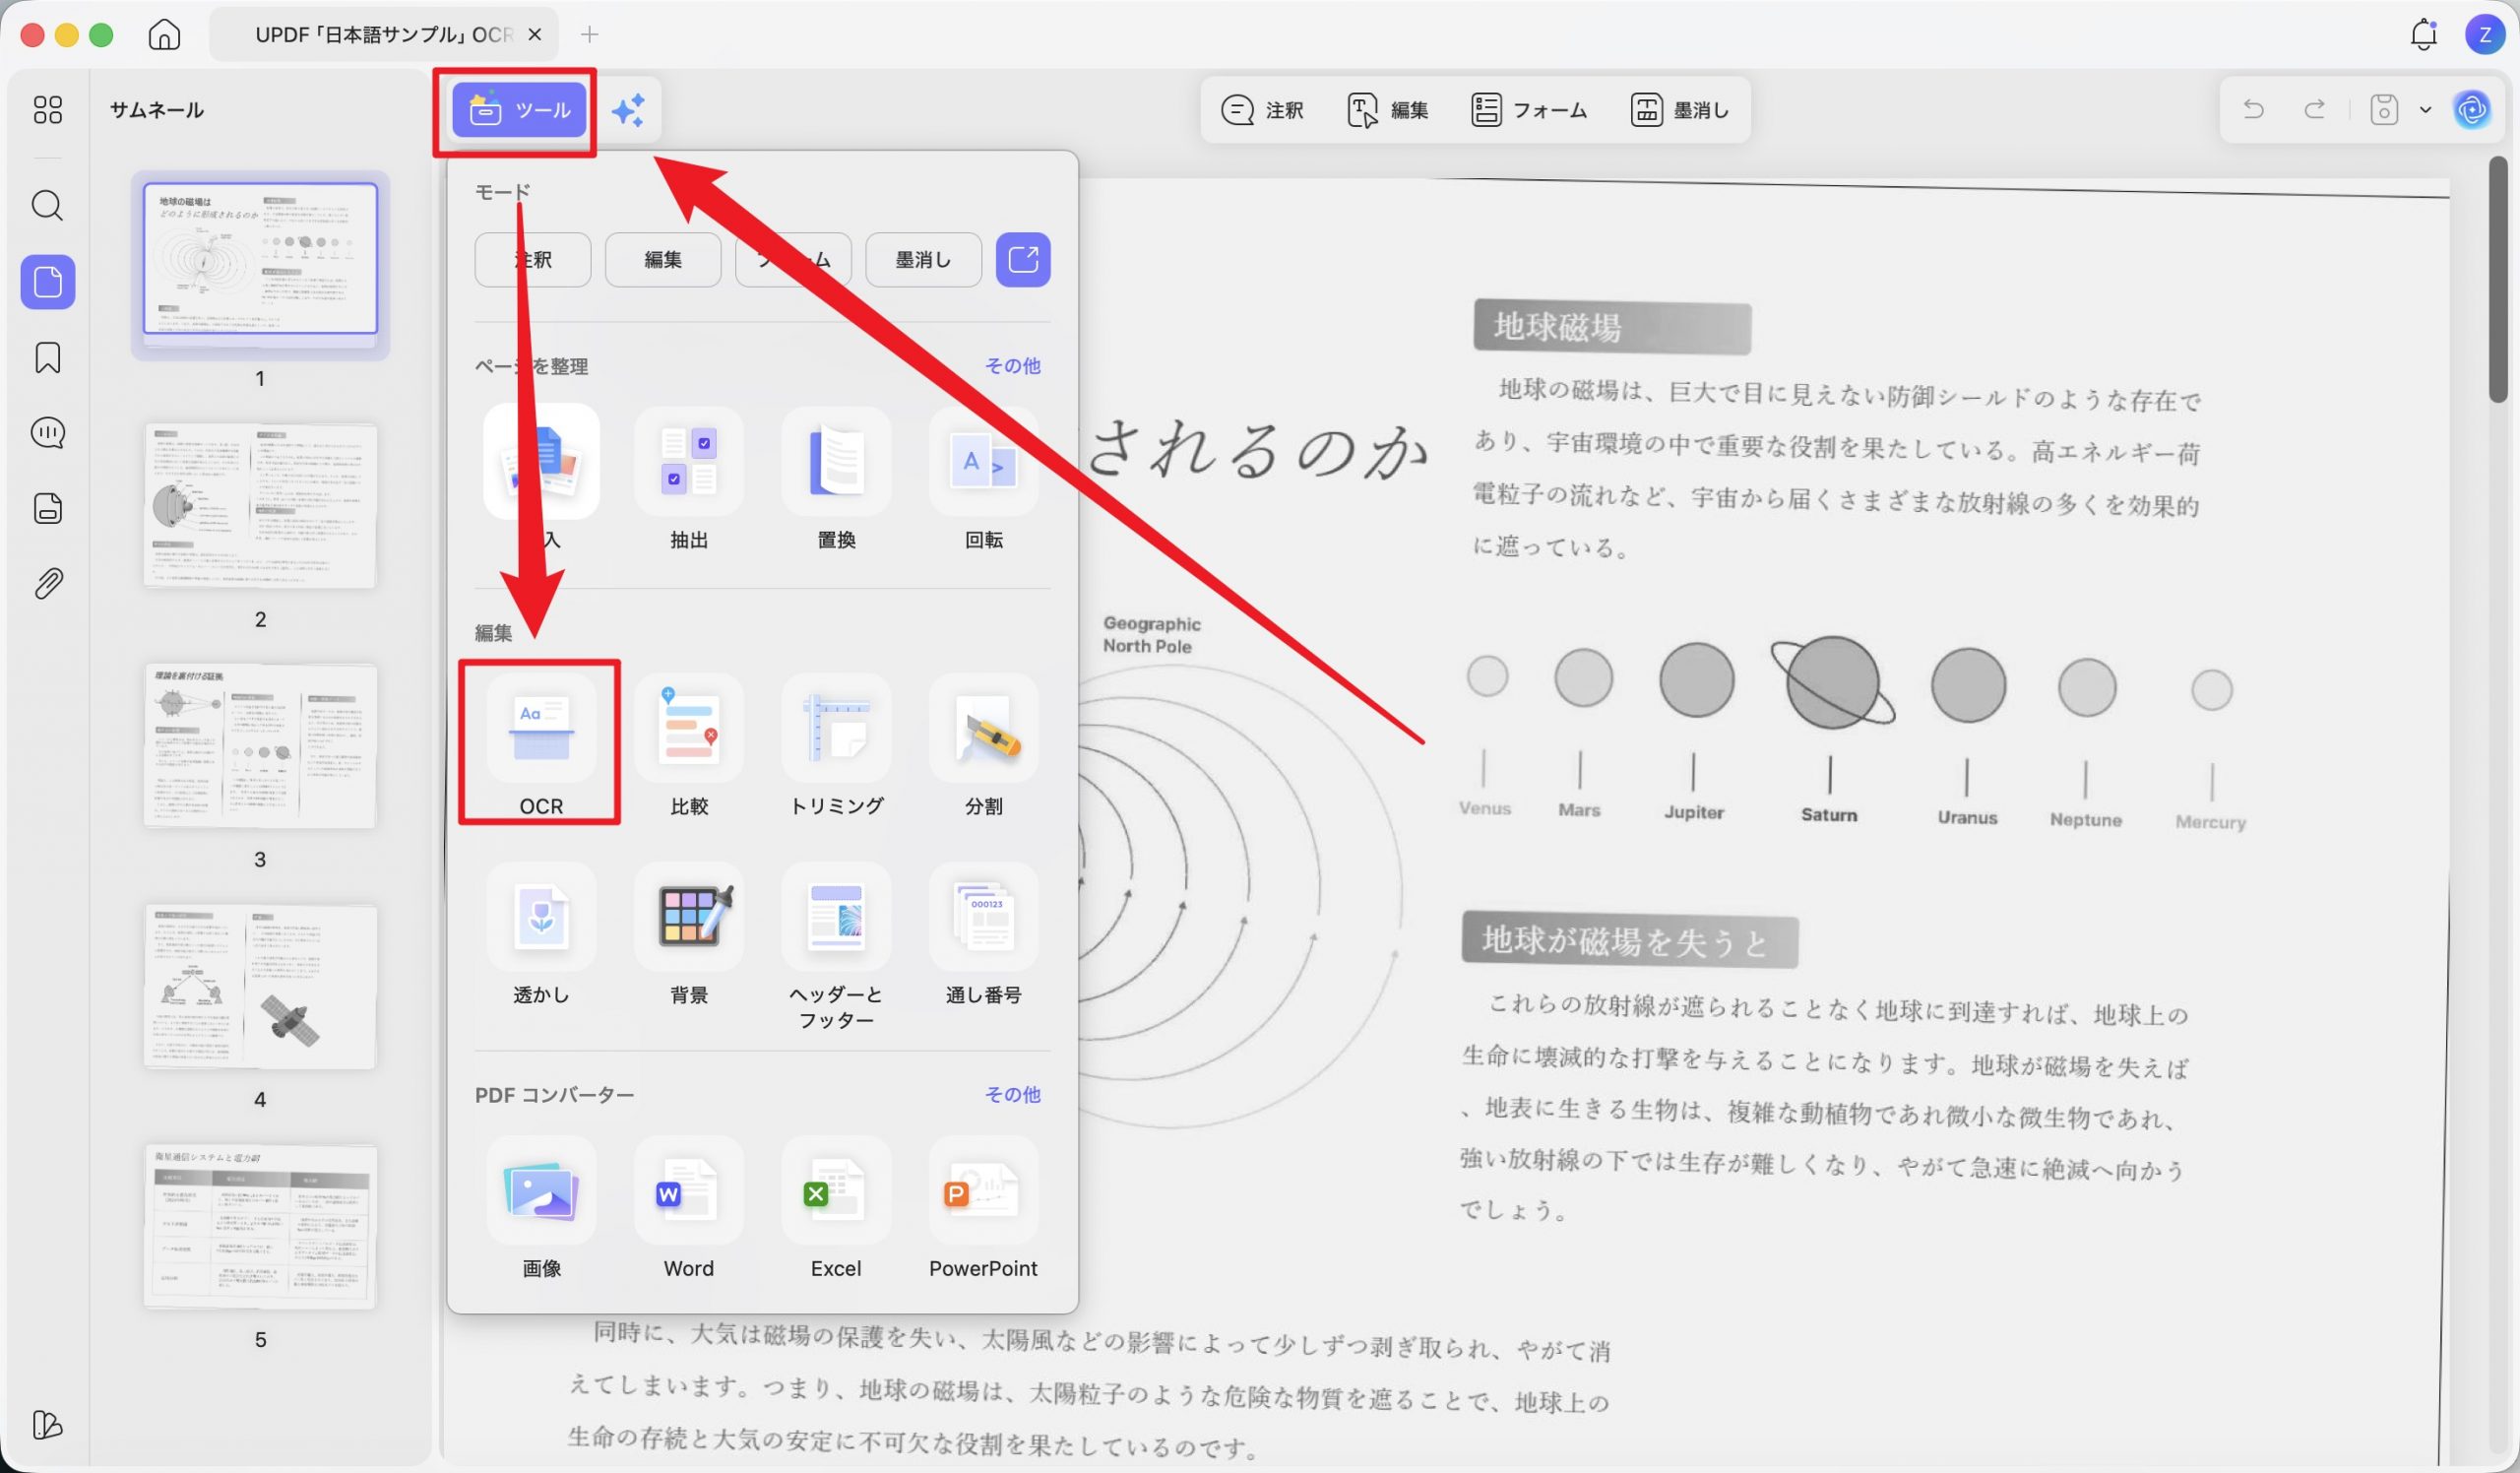
Task: Choose the 置換 (replace pages) tool
Action: coord(836,479)
